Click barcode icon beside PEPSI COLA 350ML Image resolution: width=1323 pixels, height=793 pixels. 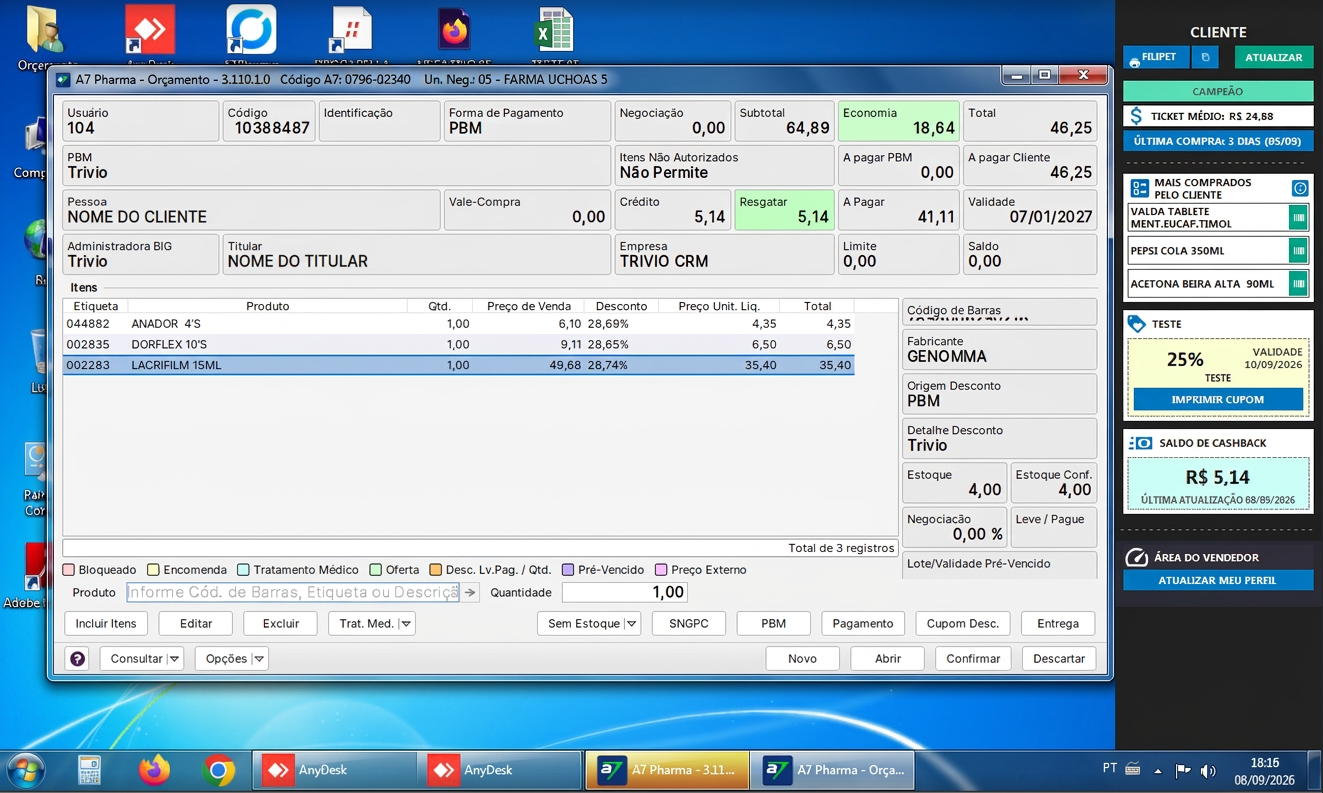click(1298, 251)
